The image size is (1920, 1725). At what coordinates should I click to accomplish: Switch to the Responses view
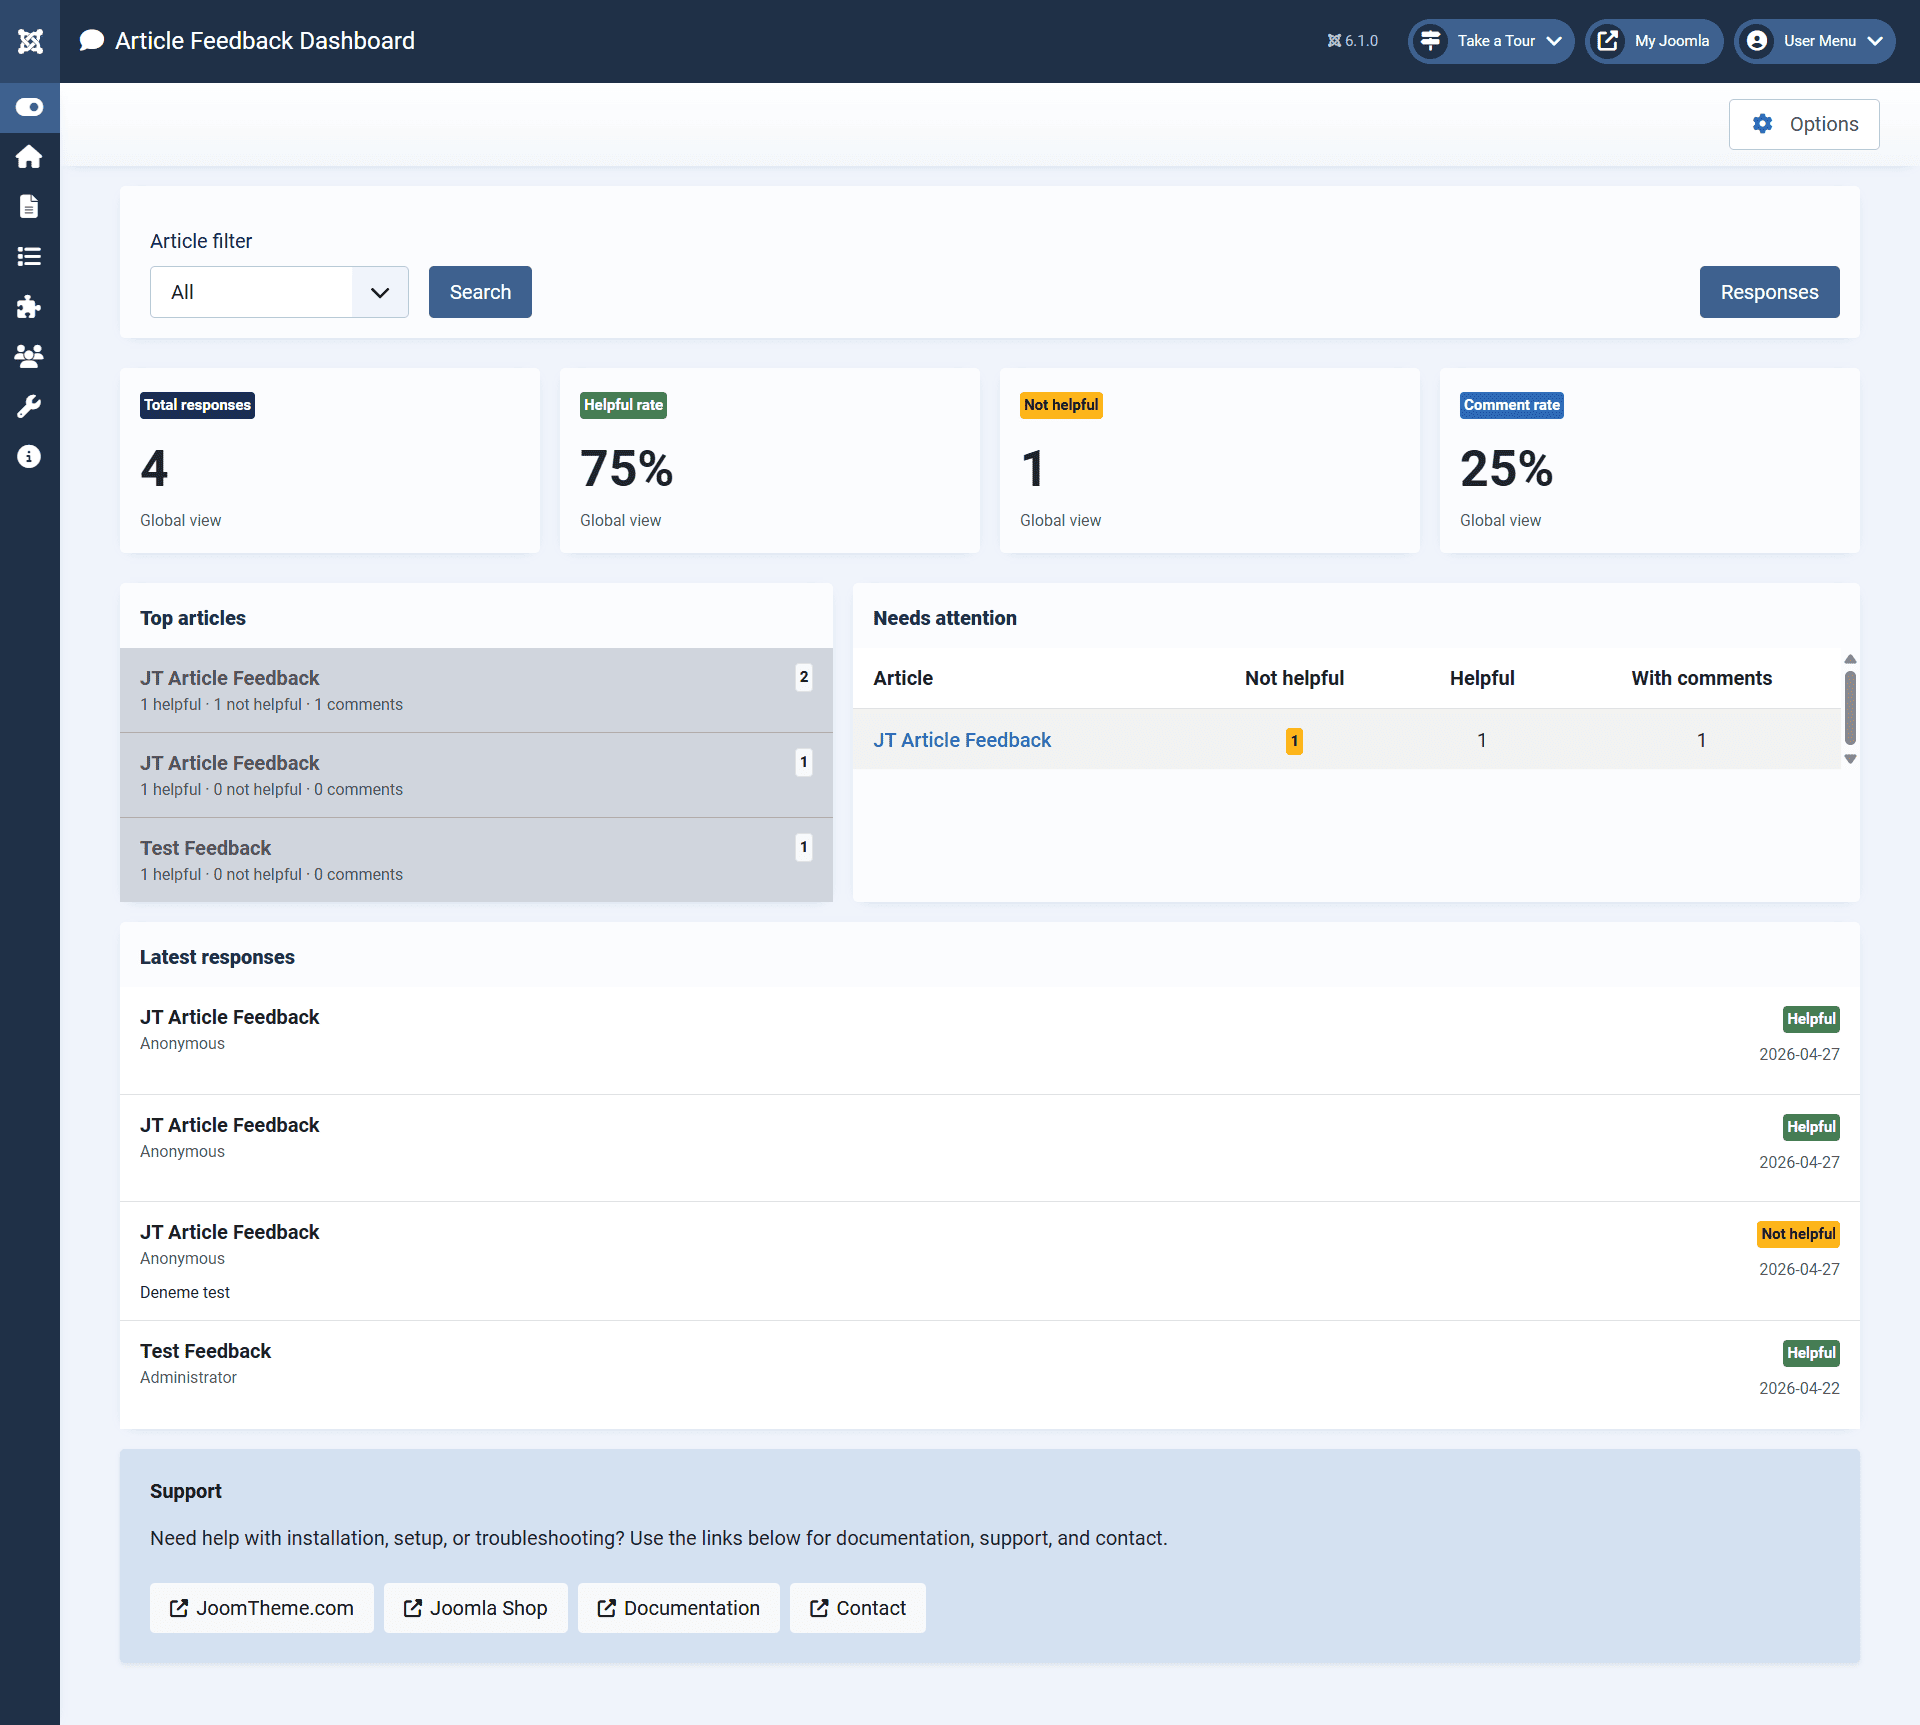click(1769, 291)
